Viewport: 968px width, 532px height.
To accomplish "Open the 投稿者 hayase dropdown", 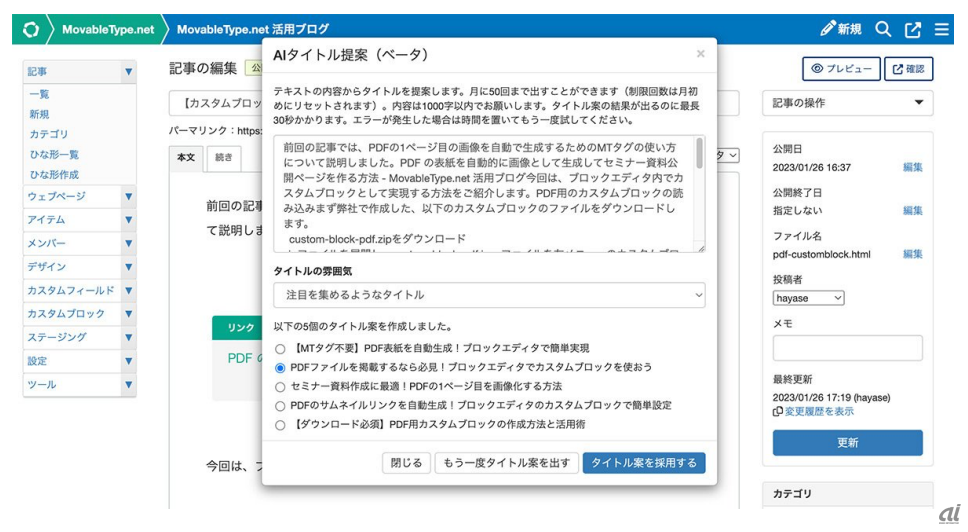I will coord(808,298).
